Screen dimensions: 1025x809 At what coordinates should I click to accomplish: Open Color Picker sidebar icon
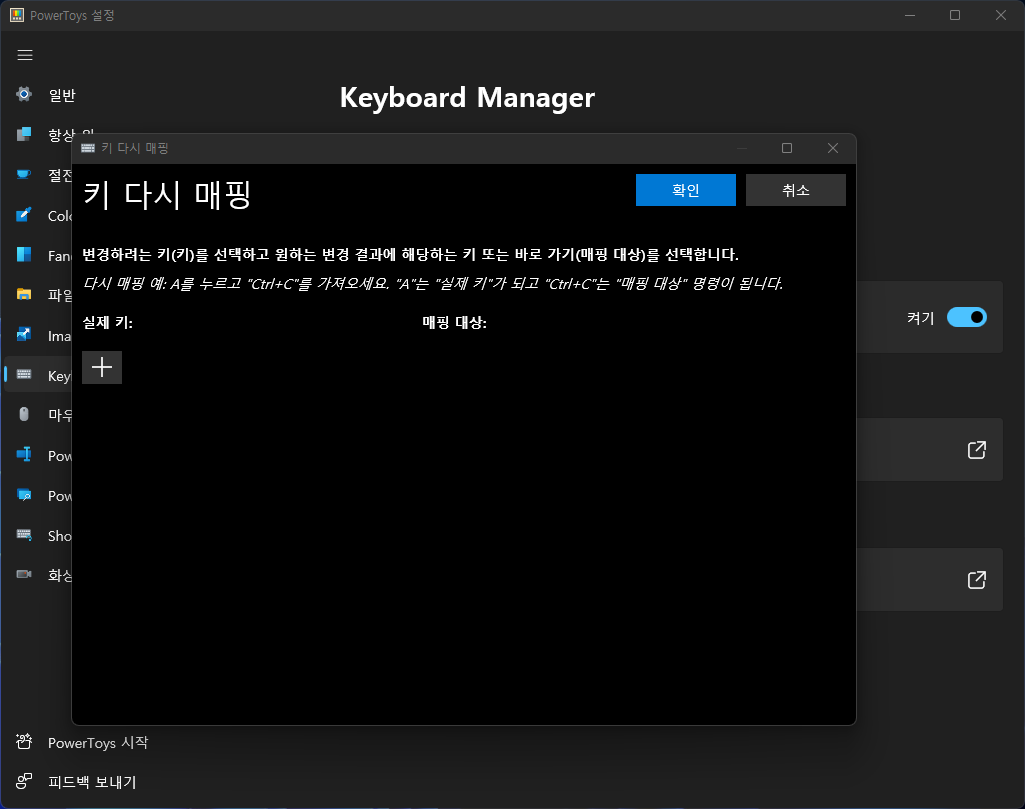coord(24,214)
